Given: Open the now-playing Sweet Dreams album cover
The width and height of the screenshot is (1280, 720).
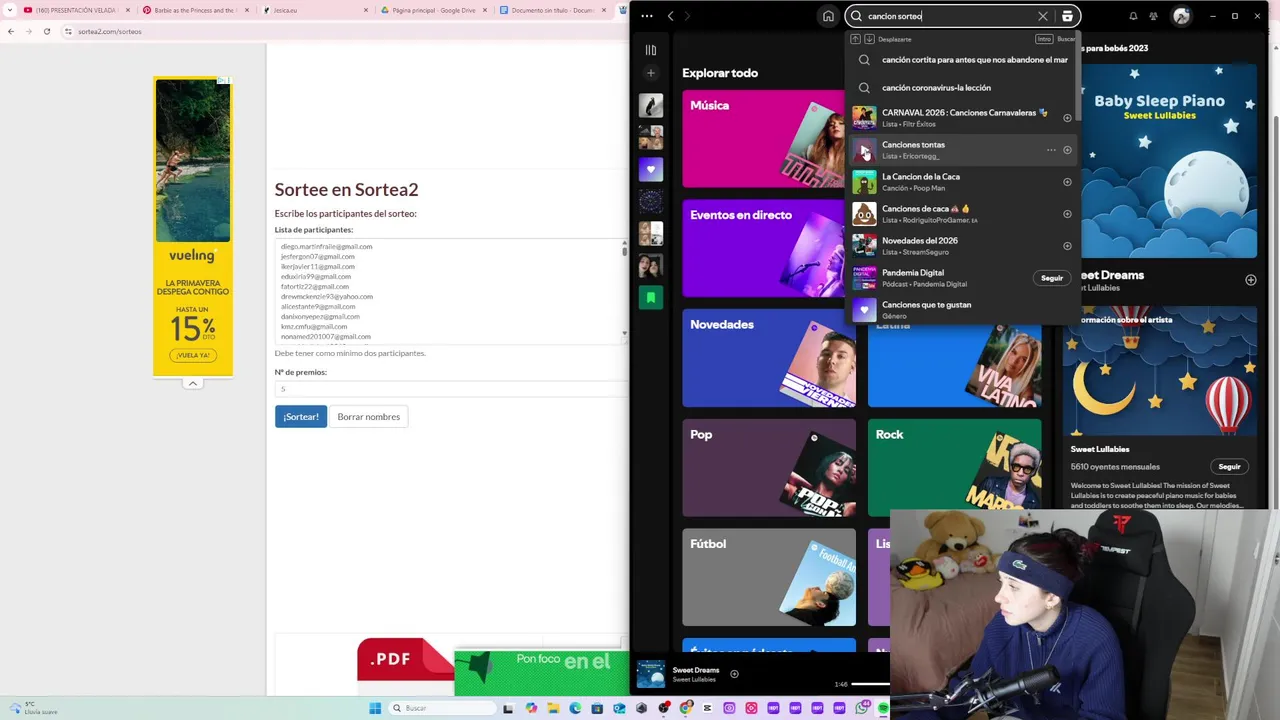Looking at the screenshot, I should [x=651, y=674].
